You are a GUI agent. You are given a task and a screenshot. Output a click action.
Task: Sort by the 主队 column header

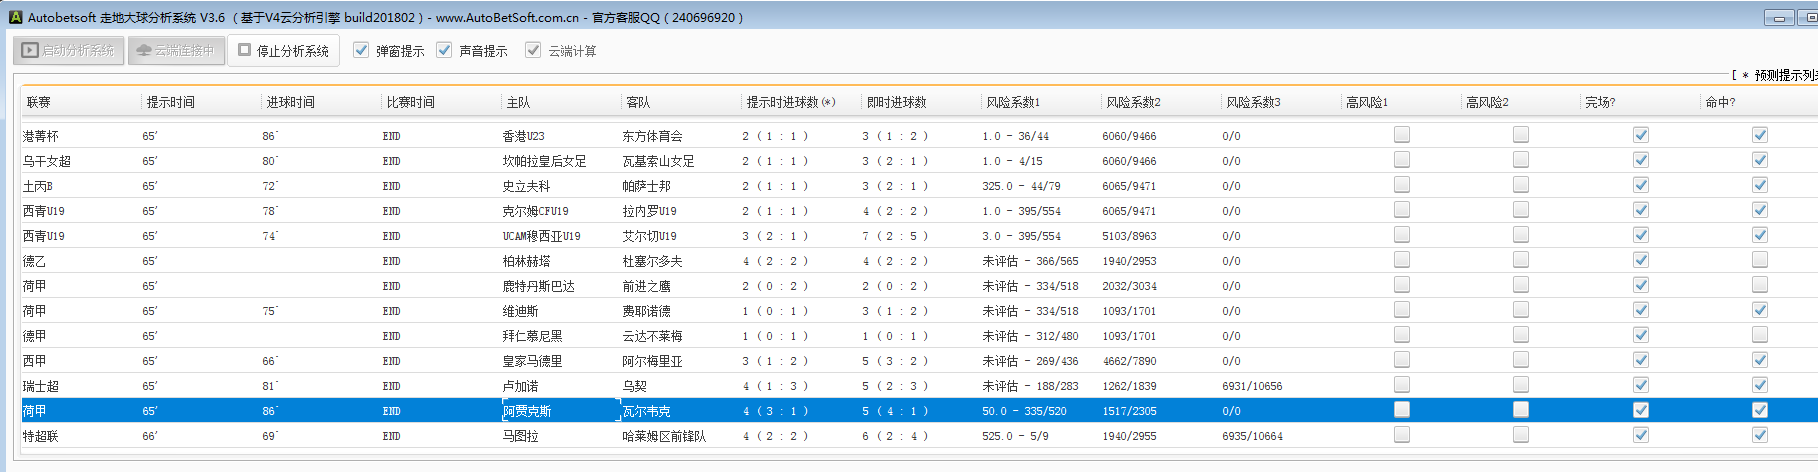pyautogui.click(x=518, y=102)
